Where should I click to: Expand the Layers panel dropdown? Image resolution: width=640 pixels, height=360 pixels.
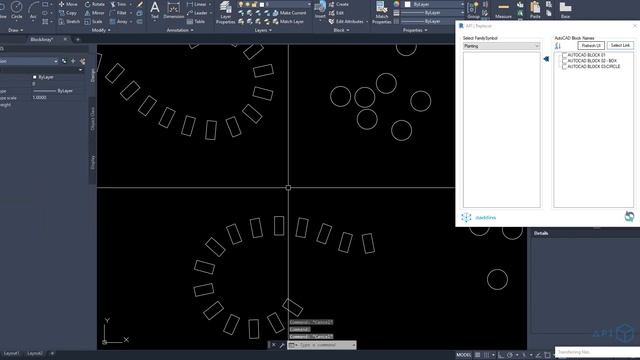(263, 30)
